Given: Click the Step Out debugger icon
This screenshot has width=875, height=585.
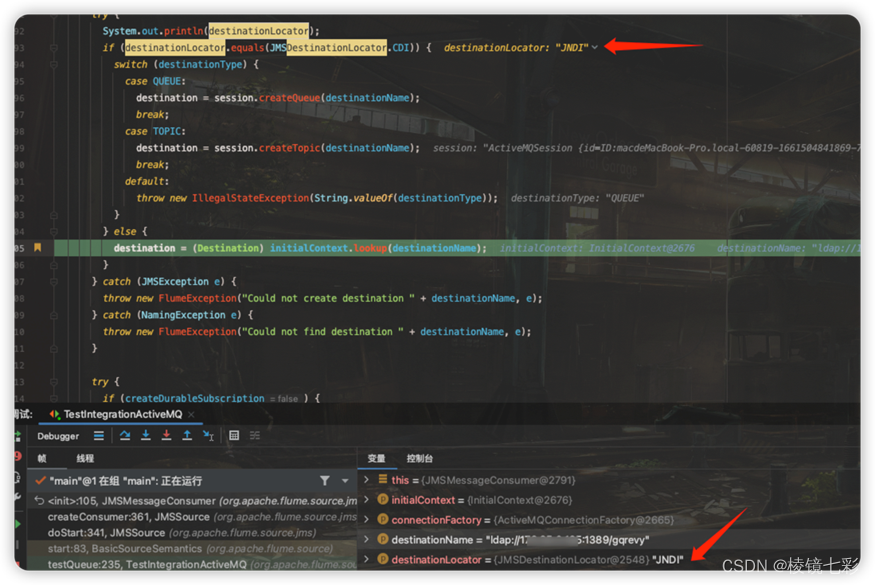Looking at the screenshot, I should [187, 435].
